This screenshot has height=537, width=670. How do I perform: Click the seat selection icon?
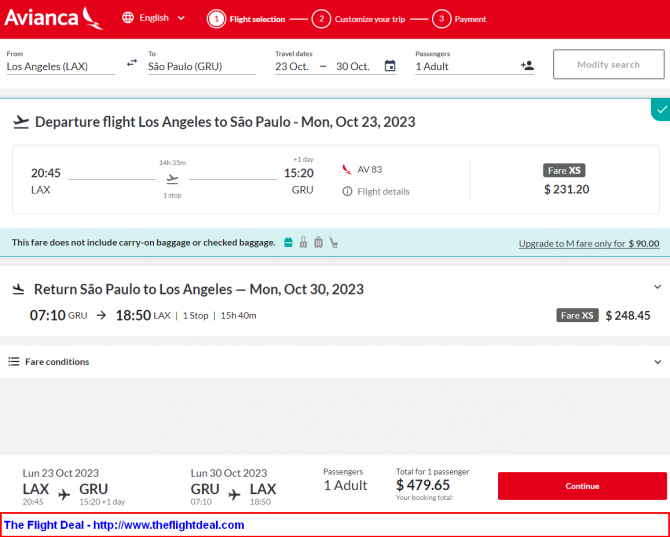(334, 243)
